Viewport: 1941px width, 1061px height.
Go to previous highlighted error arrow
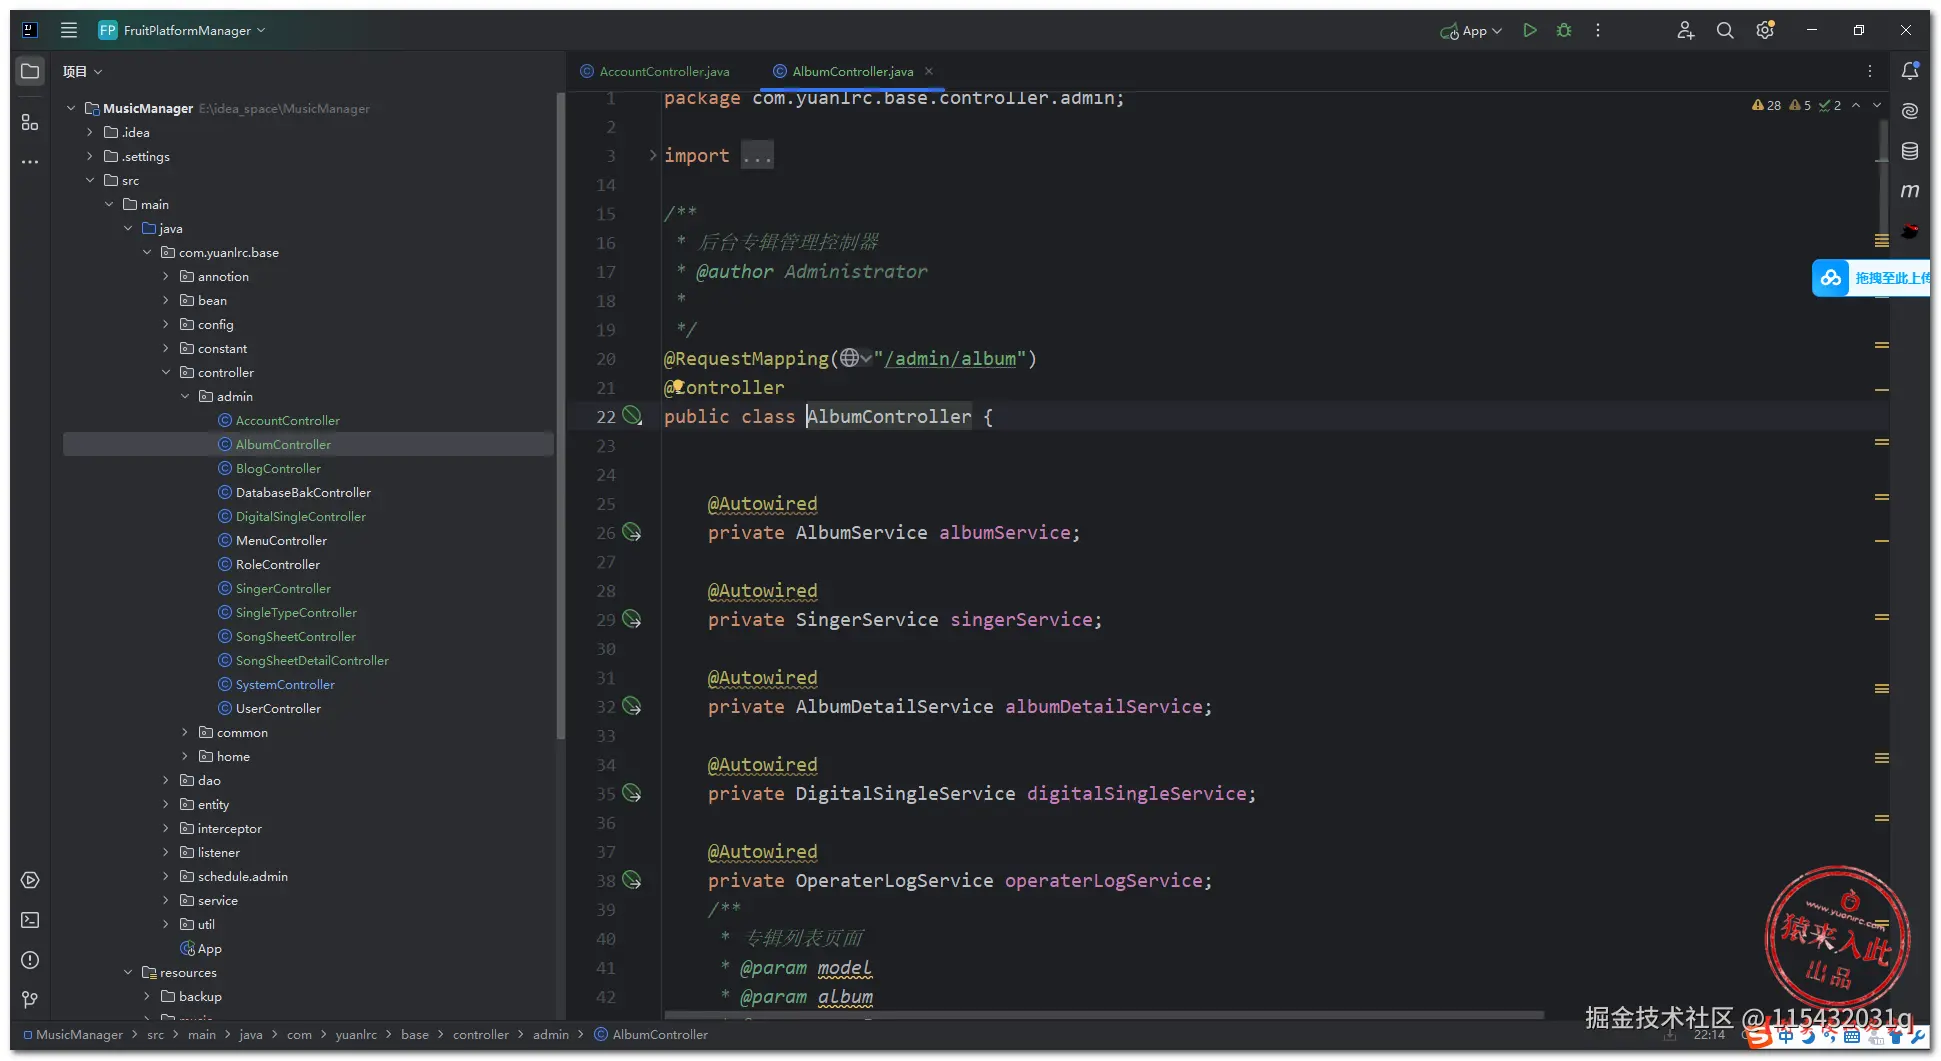pos(1856,105)
